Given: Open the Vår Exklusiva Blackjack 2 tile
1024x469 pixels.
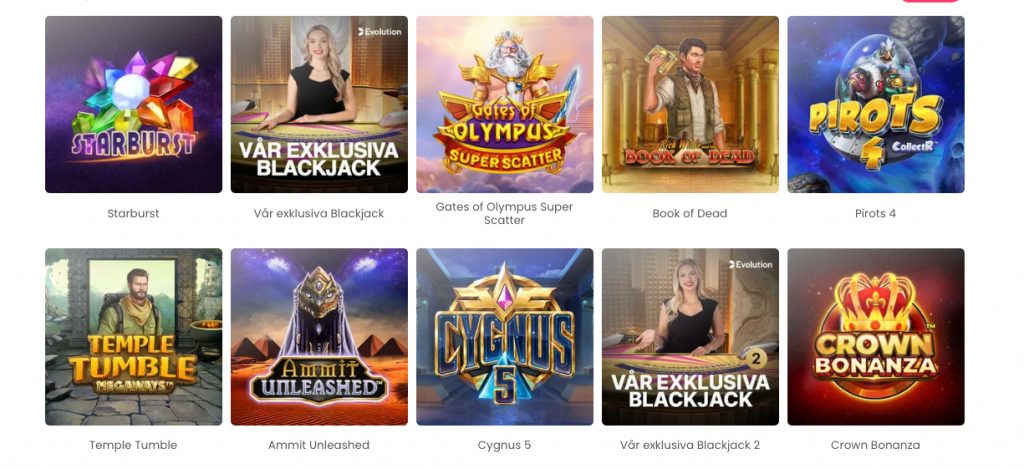Looking at the screenshot, I should pyautogui.click(x=690, y=336).
